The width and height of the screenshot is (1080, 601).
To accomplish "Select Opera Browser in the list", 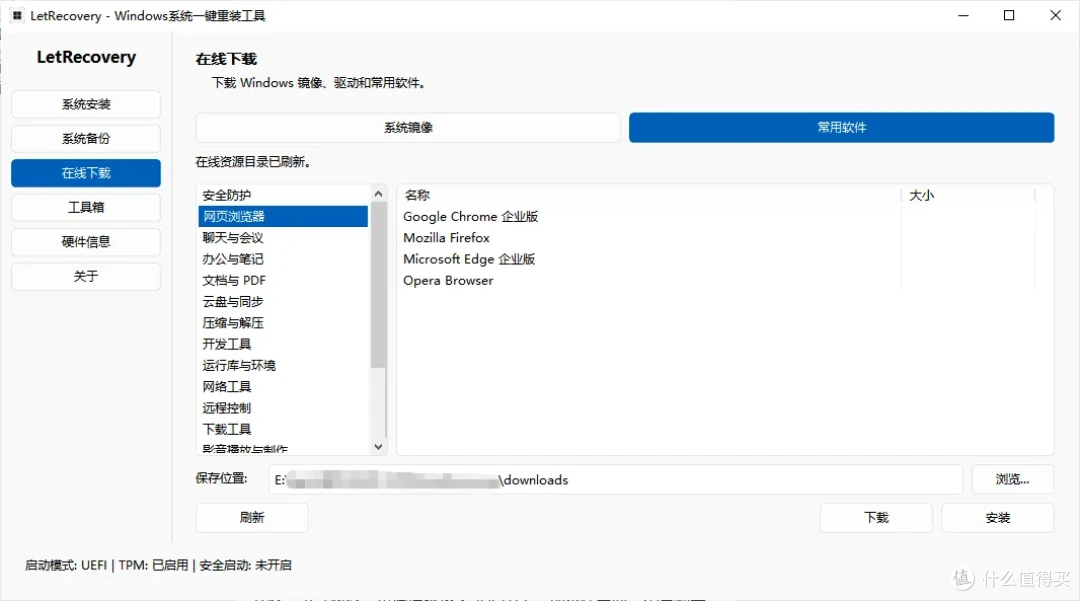I will [x=448, y=280].
